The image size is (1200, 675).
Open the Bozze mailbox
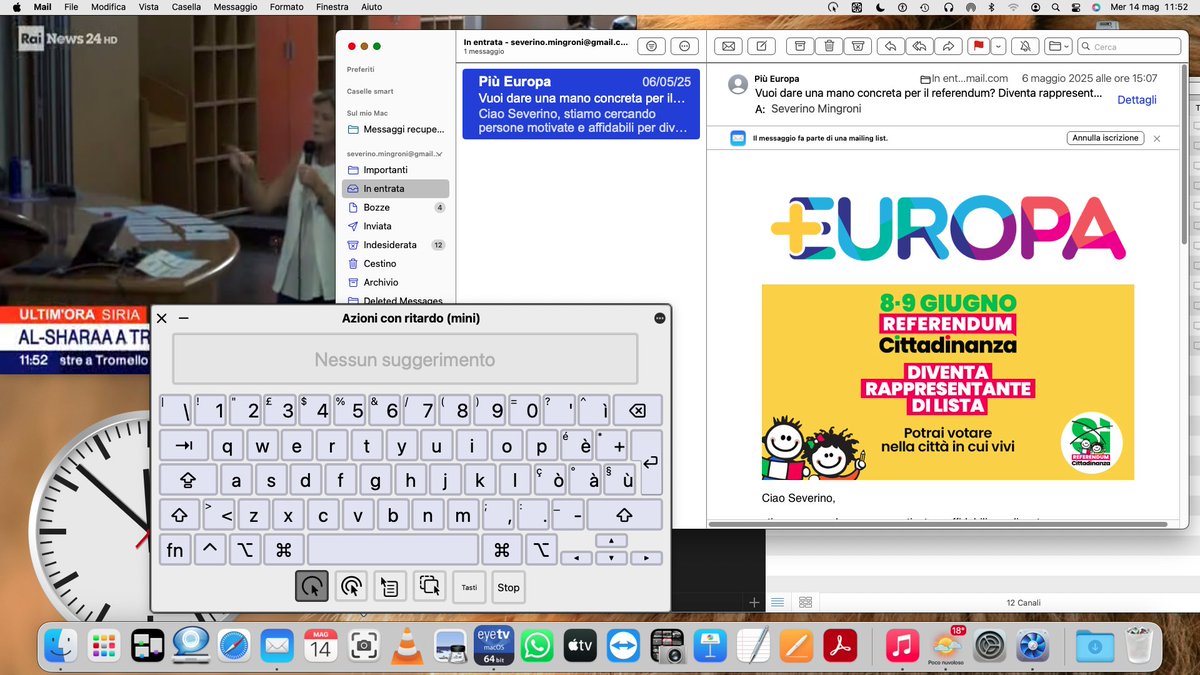pyautogui.click(x=396, y=207)
